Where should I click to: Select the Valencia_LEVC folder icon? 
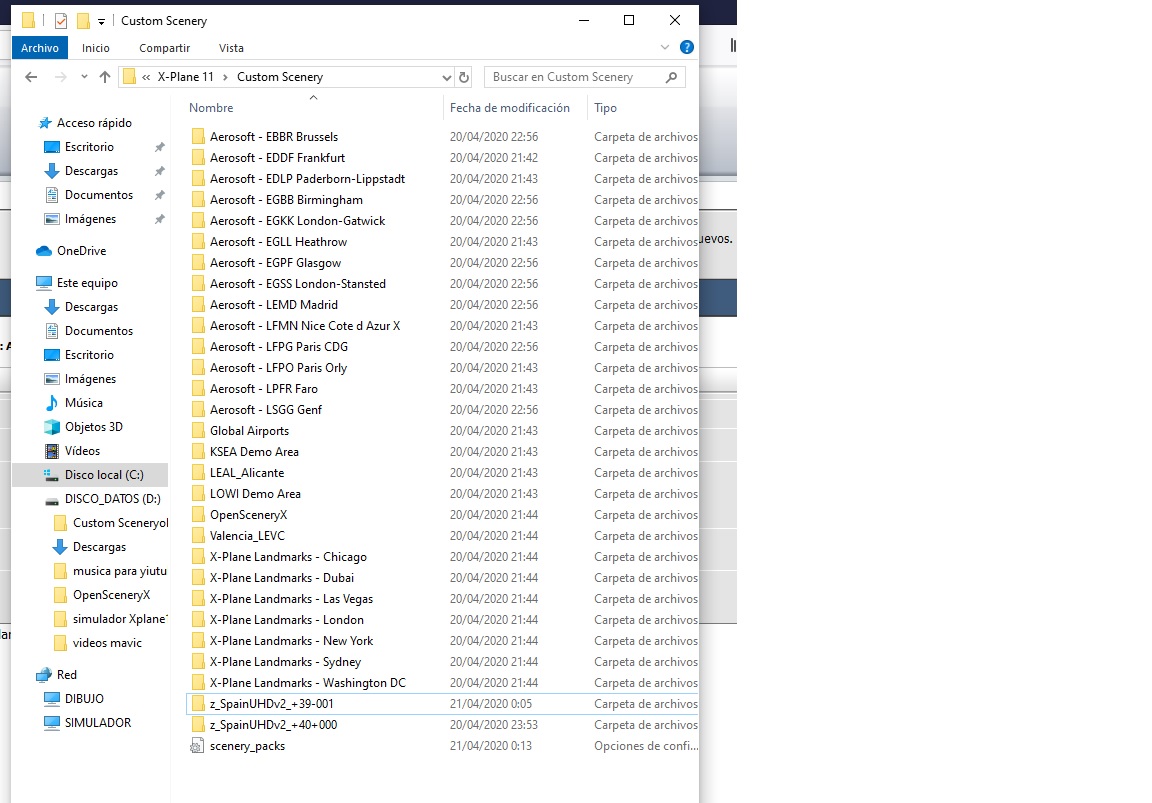[x=198, y=536]
